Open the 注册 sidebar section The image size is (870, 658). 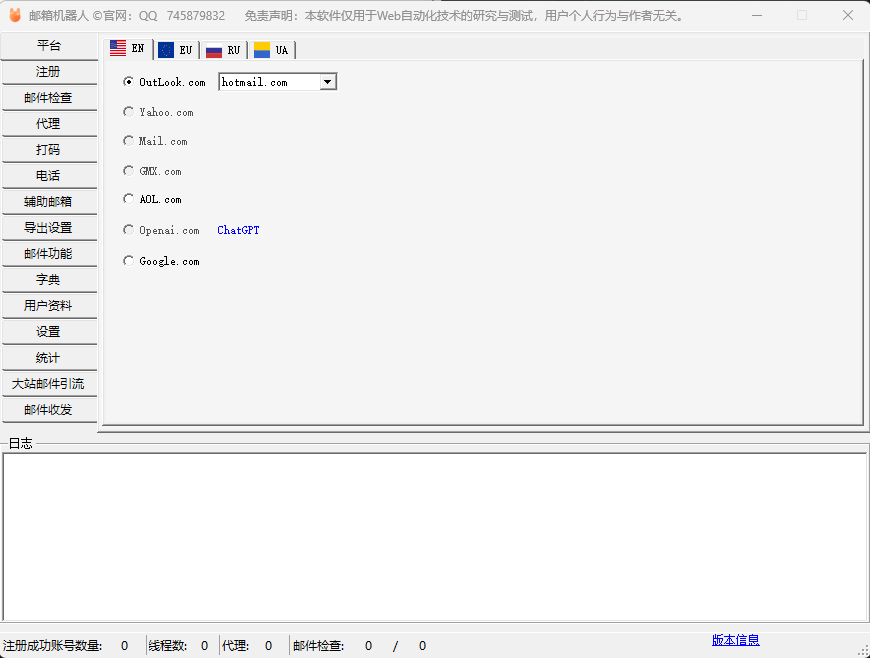(48, 72)
